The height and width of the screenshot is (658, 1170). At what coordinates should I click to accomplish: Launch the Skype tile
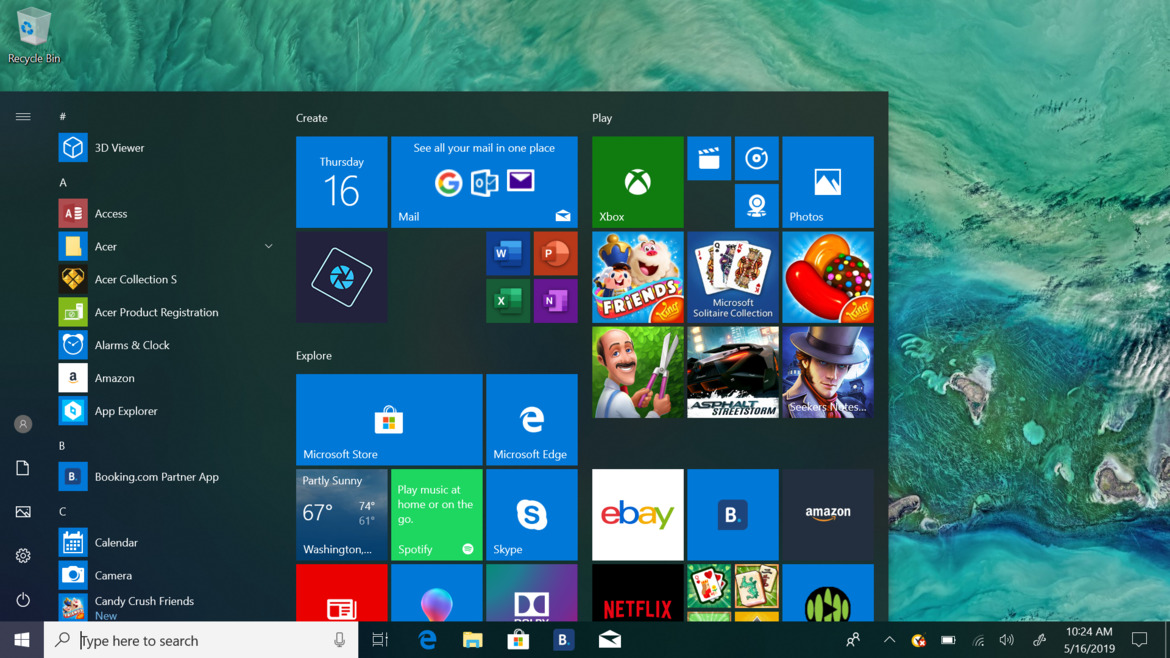[x=531, y=515]
